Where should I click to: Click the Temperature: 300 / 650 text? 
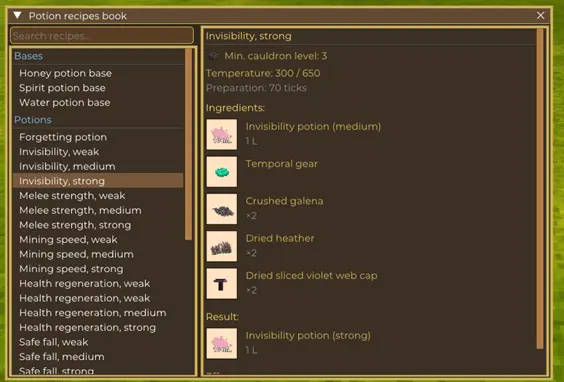(x=263, y=73)
